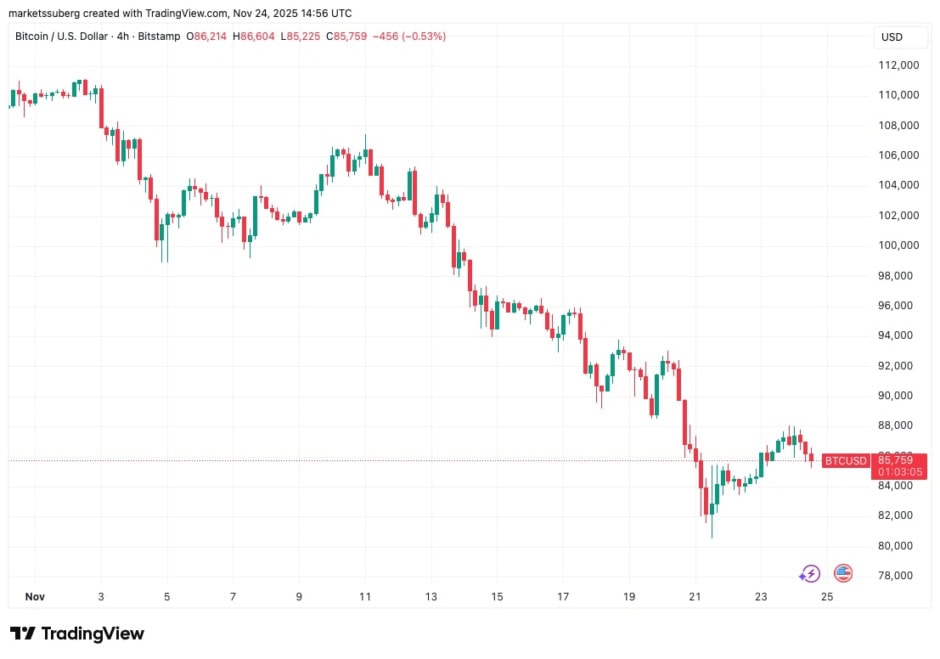
Task: Select the Nov label on the time axis
Action: tap(34, 596)
